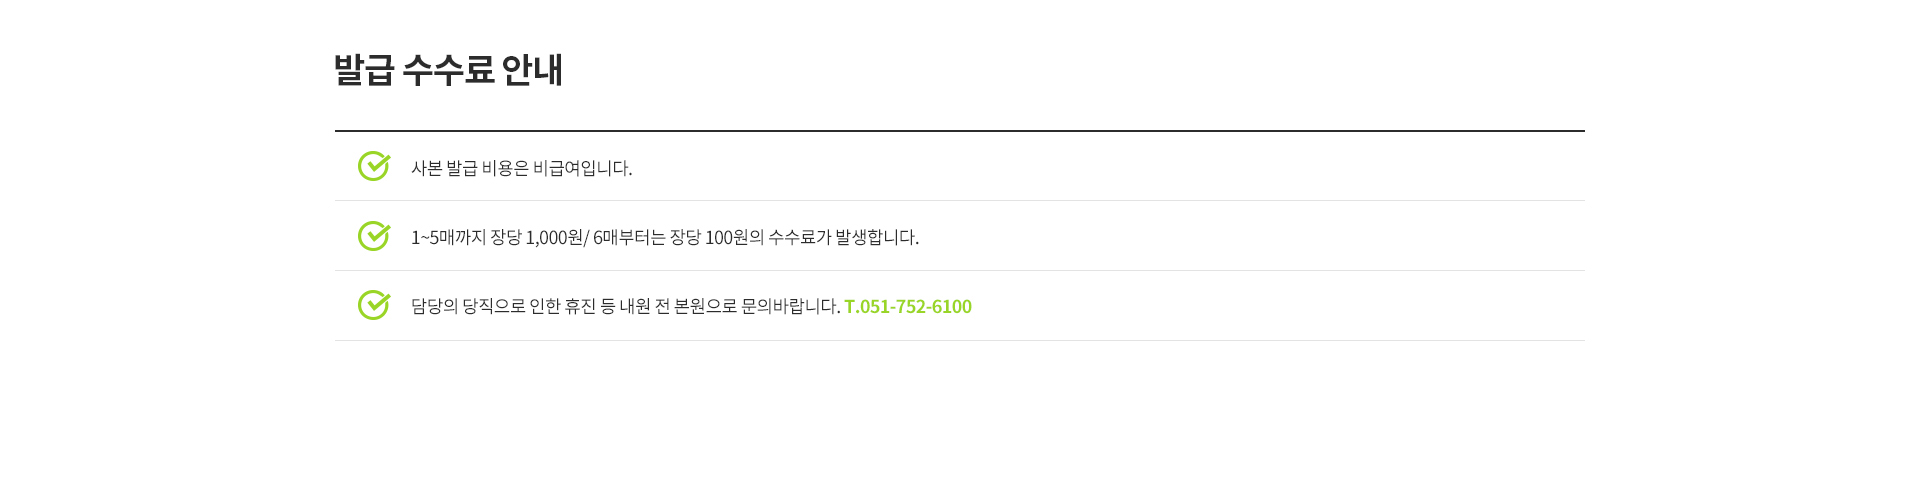Screen dimensions: 1920x479
Task: Click the 100원의 fee amount text
Action: (734, 237)
